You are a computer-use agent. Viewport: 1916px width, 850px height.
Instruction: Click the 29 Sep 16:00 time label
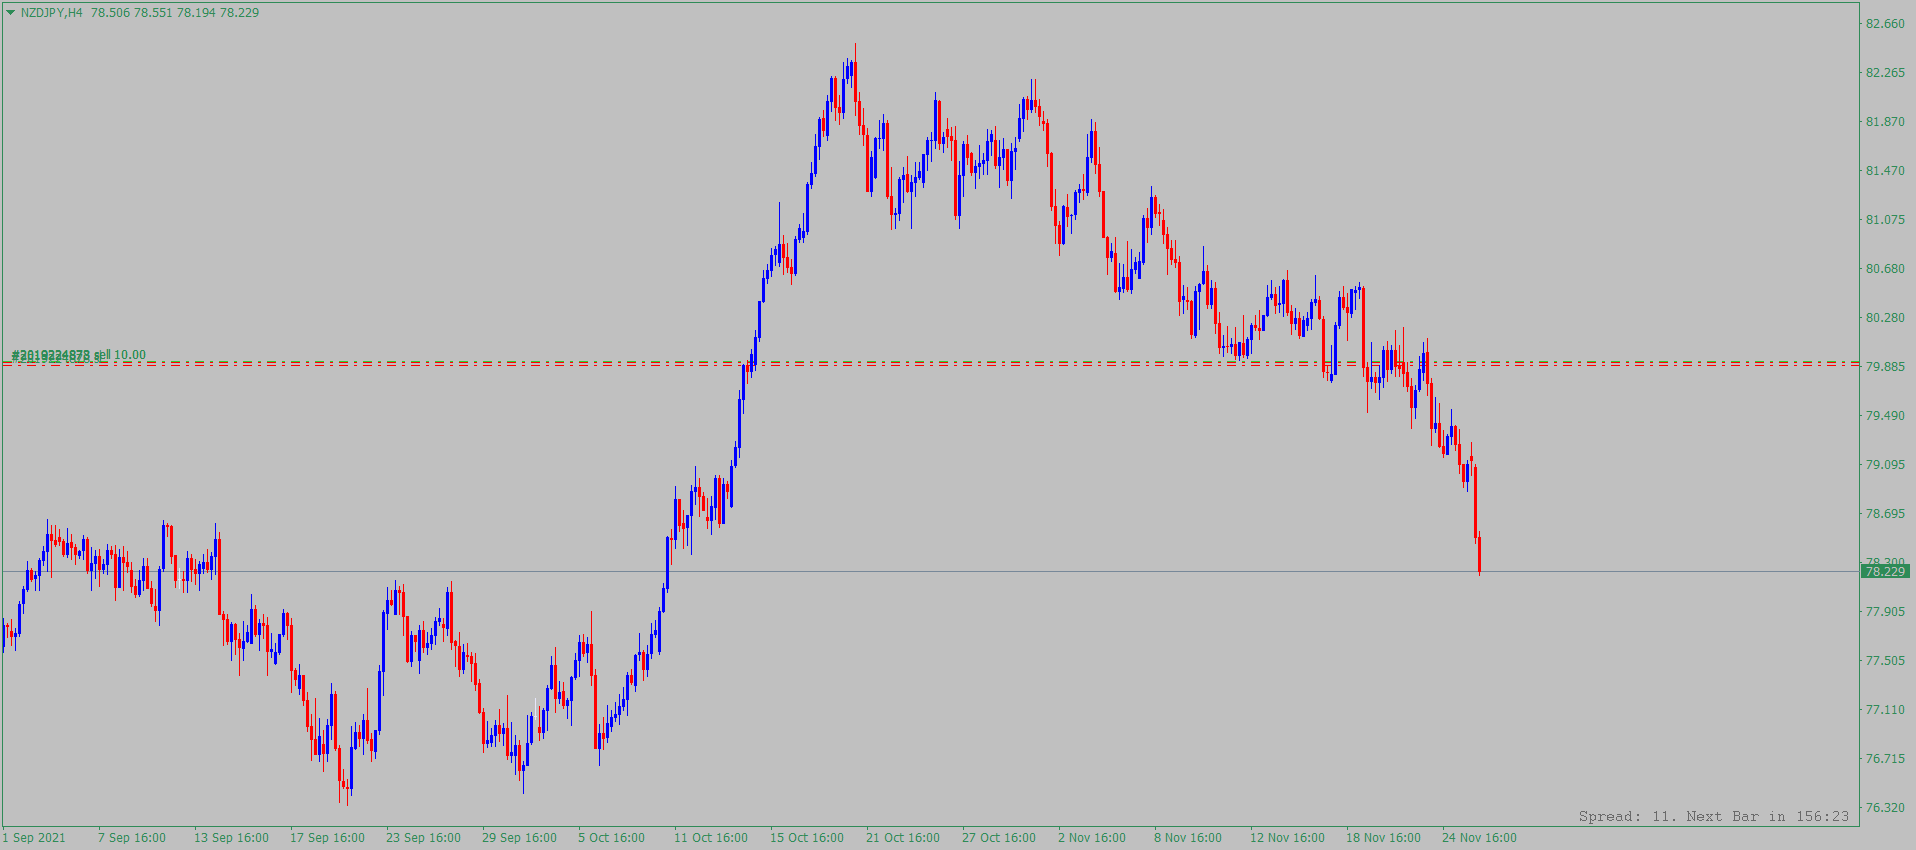point(519,838)
